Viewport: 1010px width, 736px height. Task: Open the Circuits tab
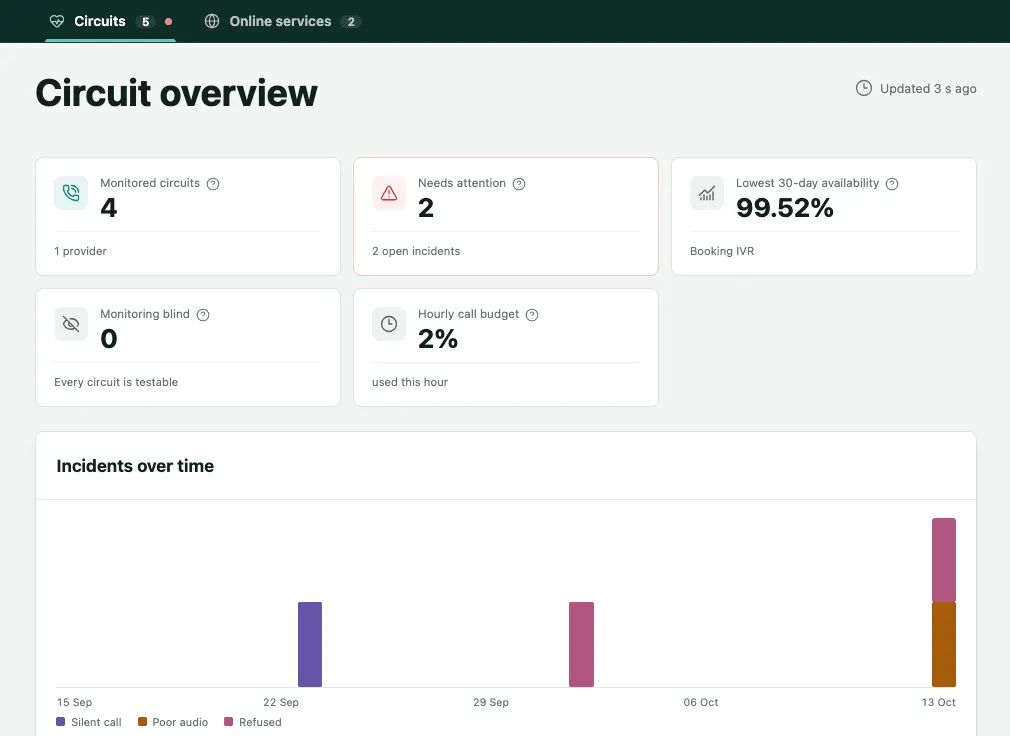[x=110, y=21]
